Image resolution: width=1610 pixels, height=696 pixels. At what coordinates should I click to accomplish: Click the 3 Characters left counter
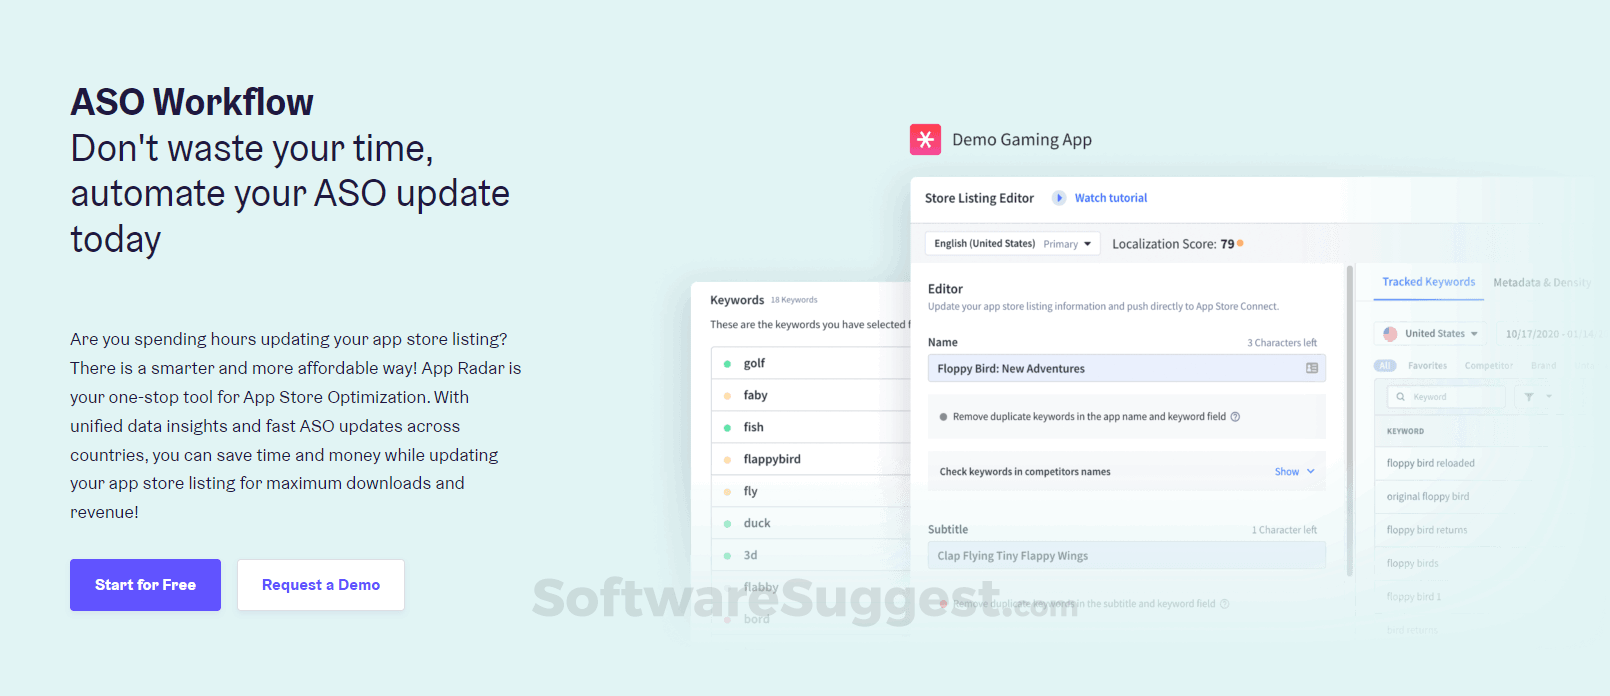[1282, 343]
